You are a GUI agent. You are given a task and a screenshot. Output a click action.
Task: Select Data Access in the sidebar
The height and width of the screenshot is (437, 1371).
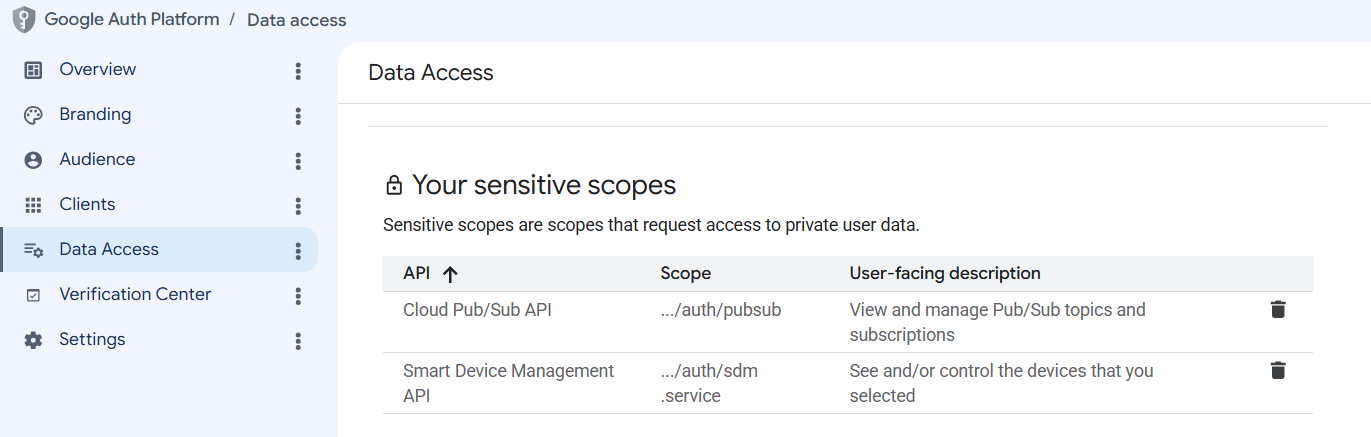[109, 249]
